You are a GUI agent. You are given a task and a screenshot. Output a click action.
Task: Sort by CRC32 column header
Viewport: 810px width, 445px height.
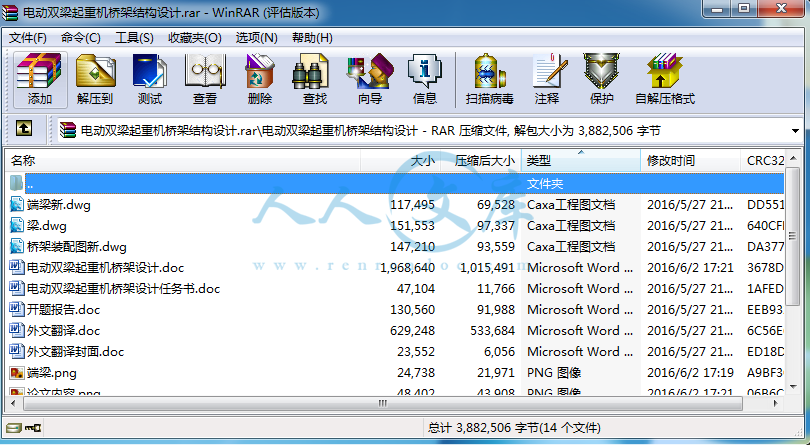(763, 161)
